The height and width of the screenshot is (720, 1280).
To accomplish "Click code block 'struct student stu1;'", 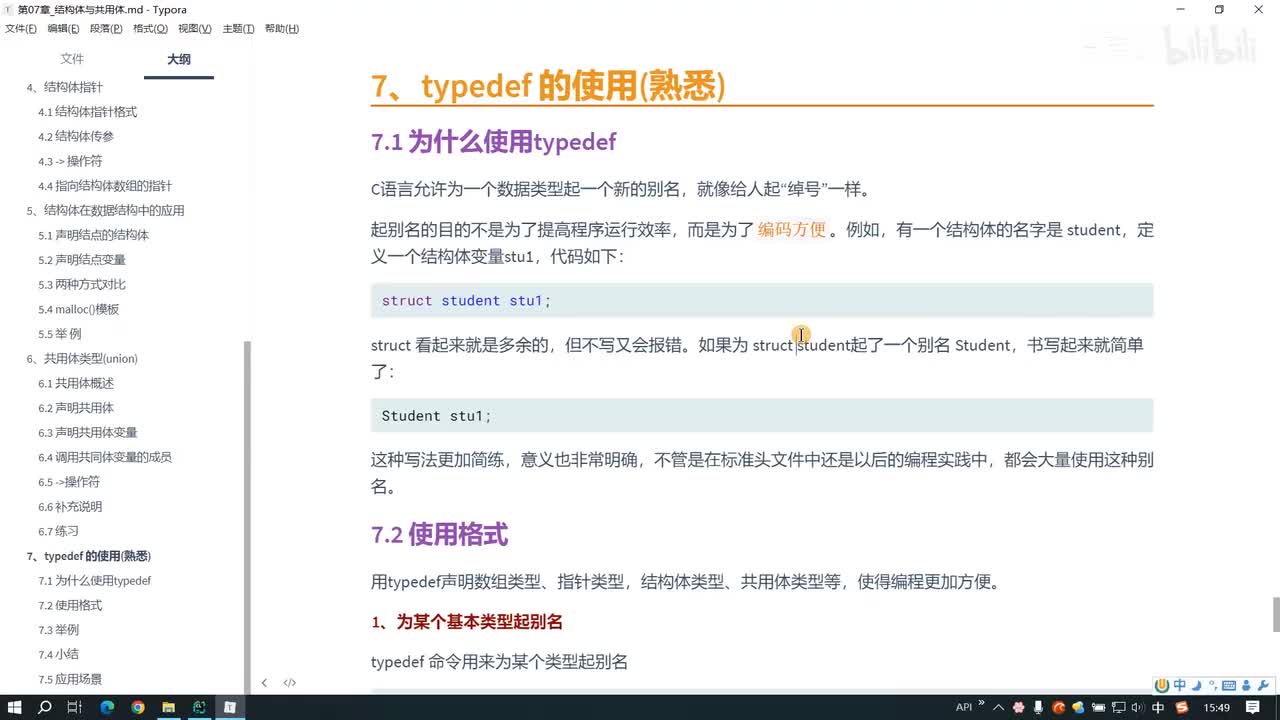I will (762, 300).
